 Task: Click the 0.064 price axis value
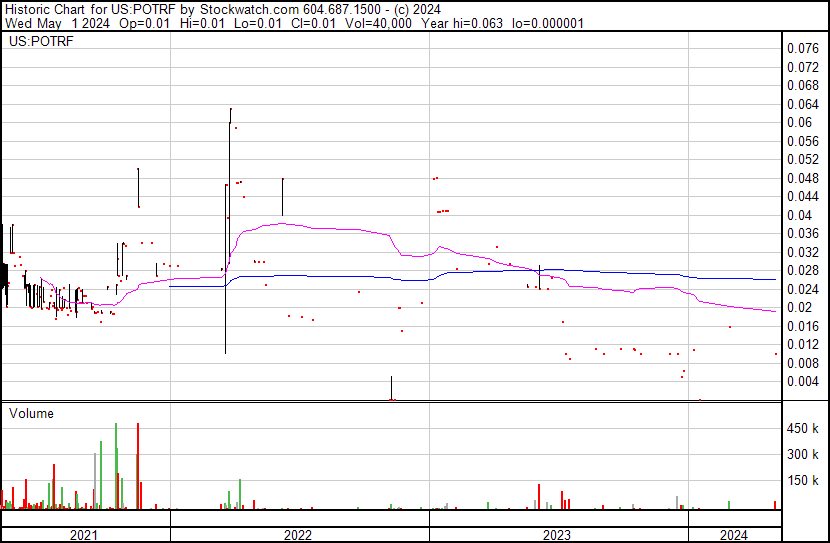tap(803, 104)
